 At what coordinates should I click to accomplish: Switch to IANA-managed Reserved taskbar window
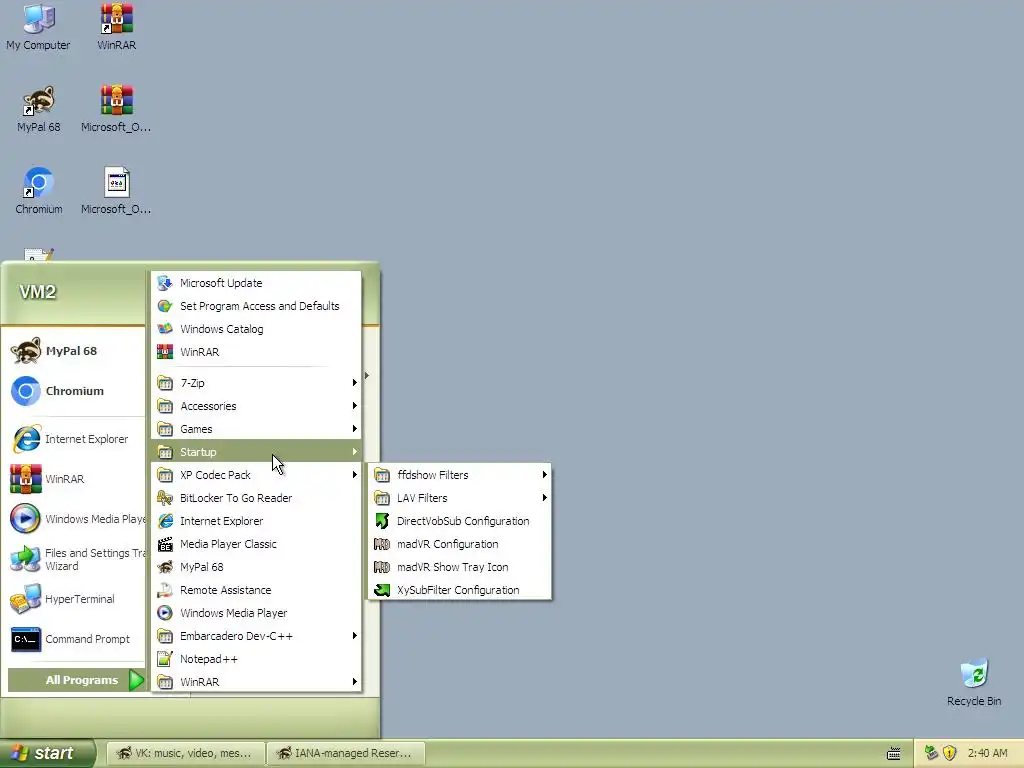coord(346,753)
